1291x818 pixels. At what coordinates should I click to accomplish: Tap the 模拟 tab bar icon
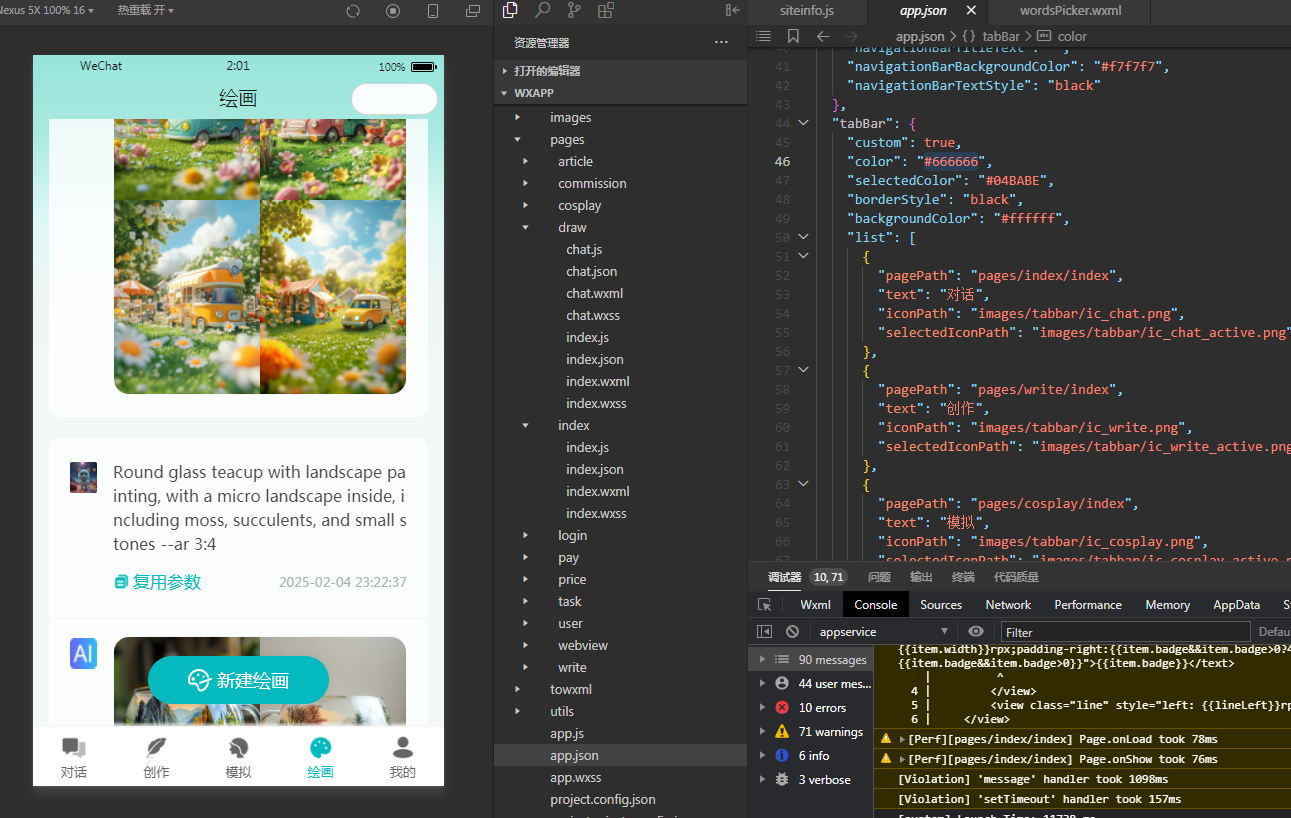(238, 747)
